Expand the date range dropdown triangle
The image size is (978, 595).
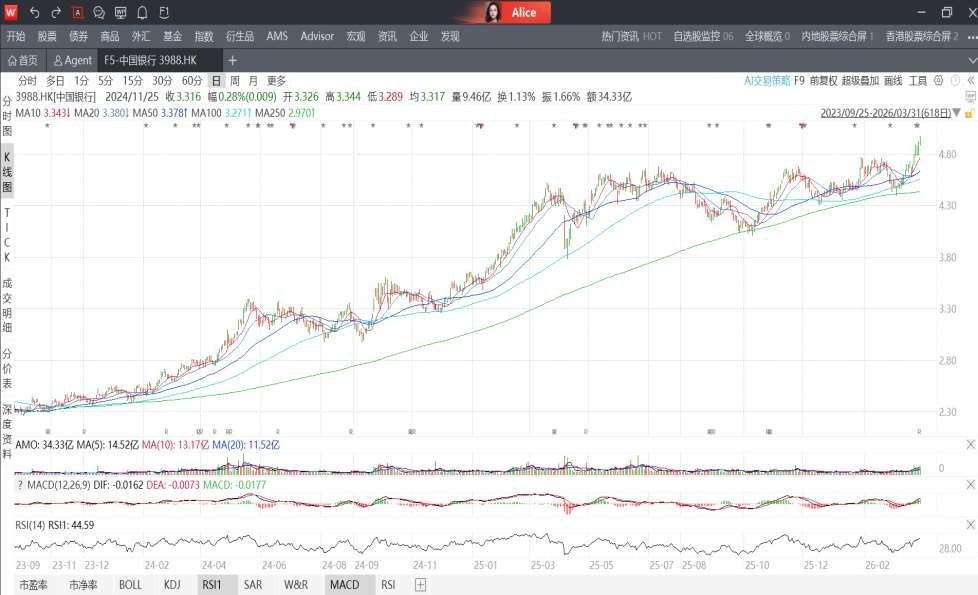coord(958,113)
